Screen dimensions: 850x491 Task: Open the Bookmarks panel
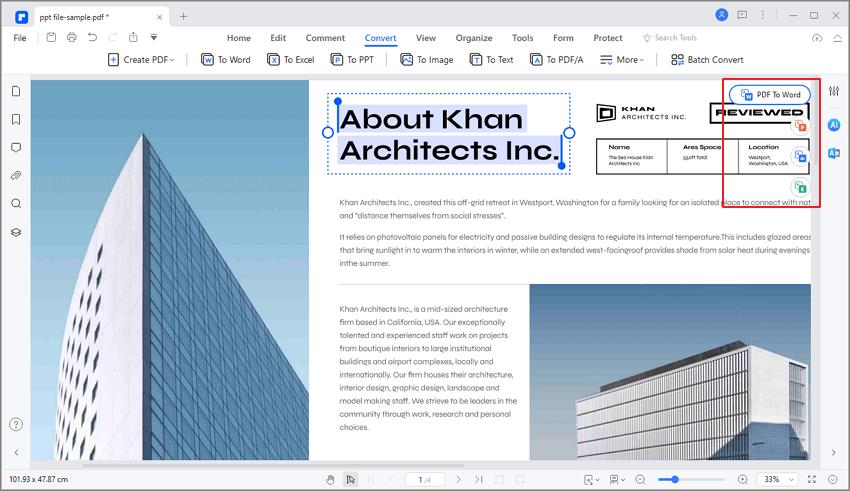(x=16, y=119)
